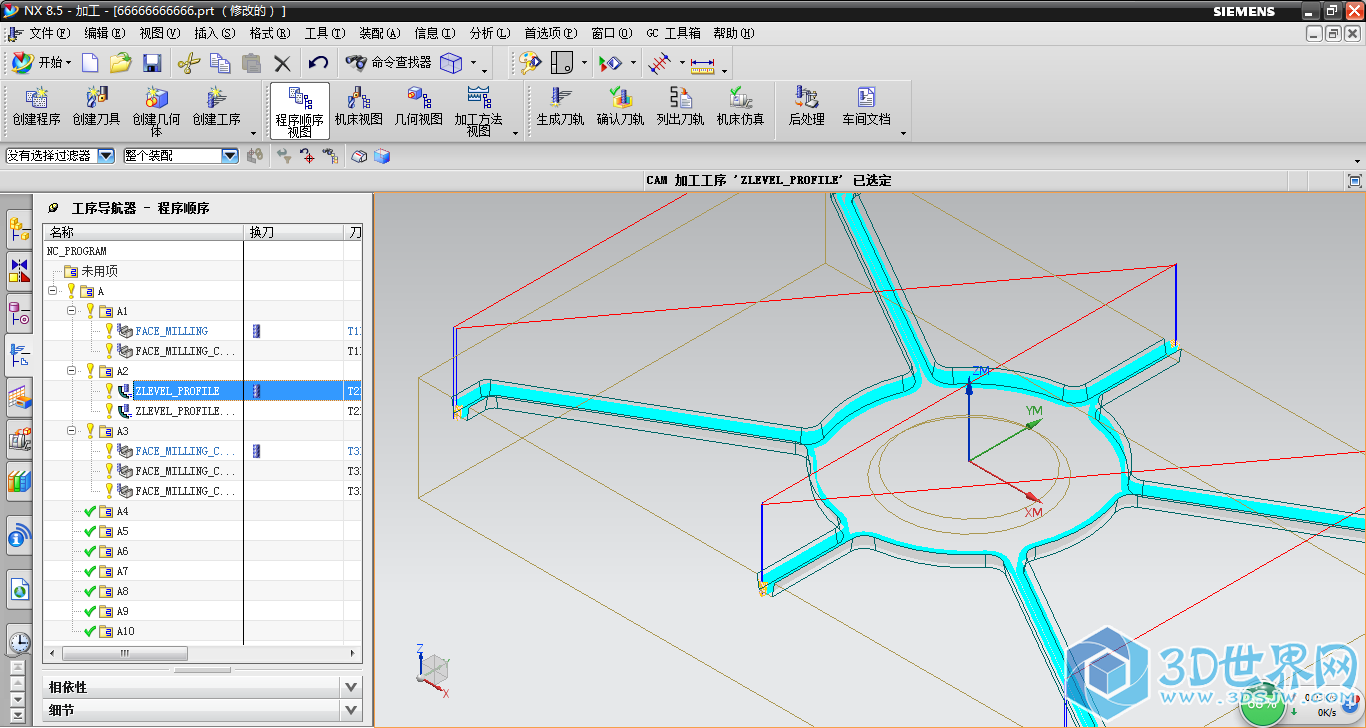Image resolution: width=1366 pixels, height=728 pixels.
Task: Toggle the navigator pin icon
Action: [x=54, y=208]
